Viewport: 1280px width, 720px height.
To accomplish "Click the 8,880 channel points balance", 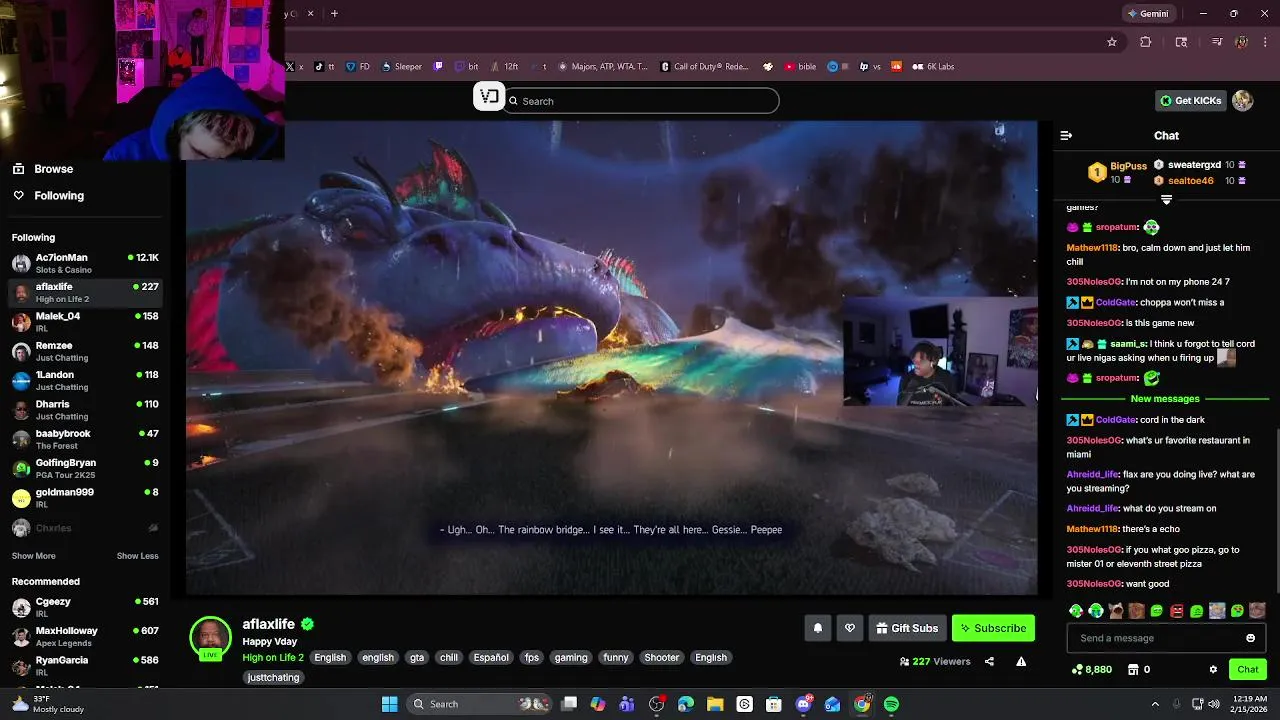I will 1091,670.
